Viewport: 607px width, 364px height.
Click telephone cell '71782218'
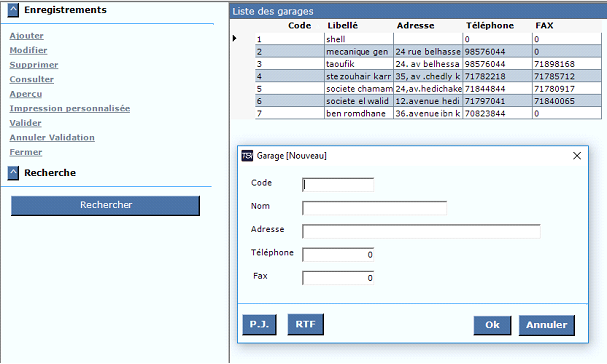pyautogui.click(x=497, y=76)
